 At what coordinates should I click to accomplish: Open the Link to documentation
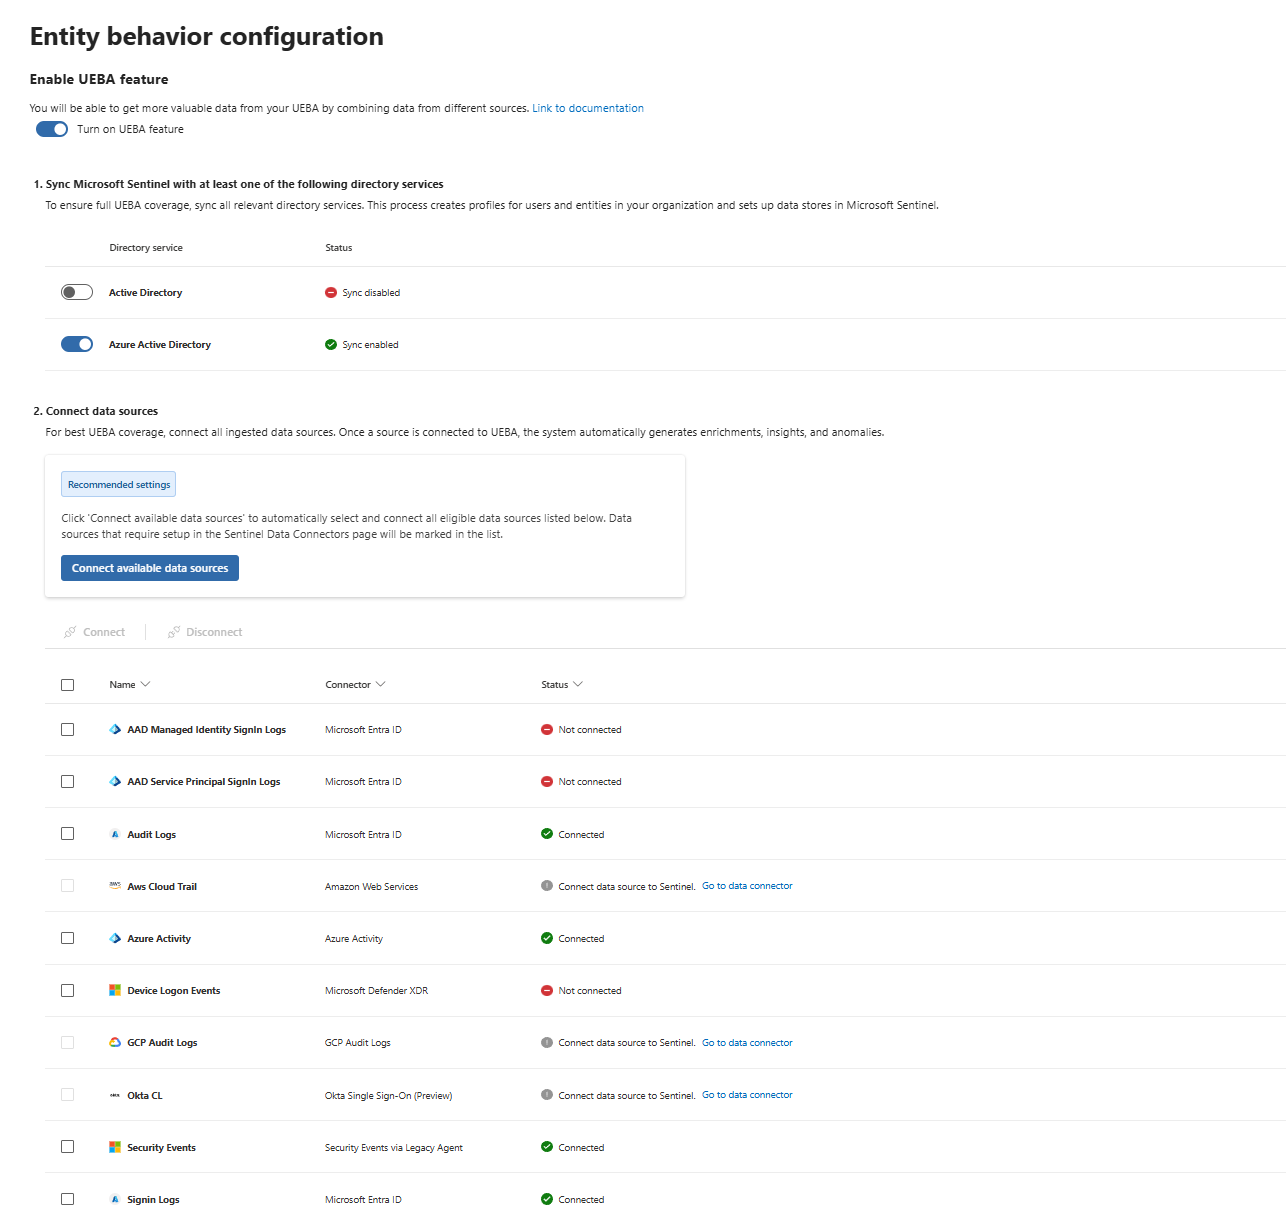pos(588,108)
